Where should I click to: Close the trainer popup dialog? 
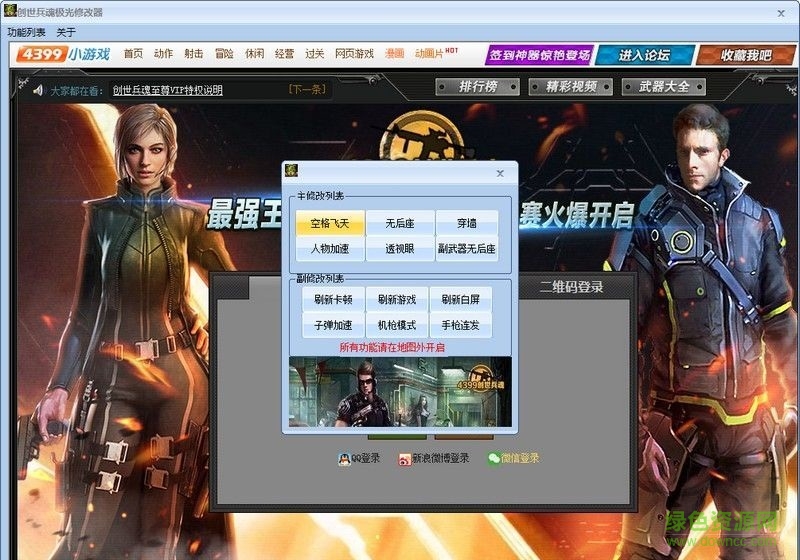coord(500,173)
